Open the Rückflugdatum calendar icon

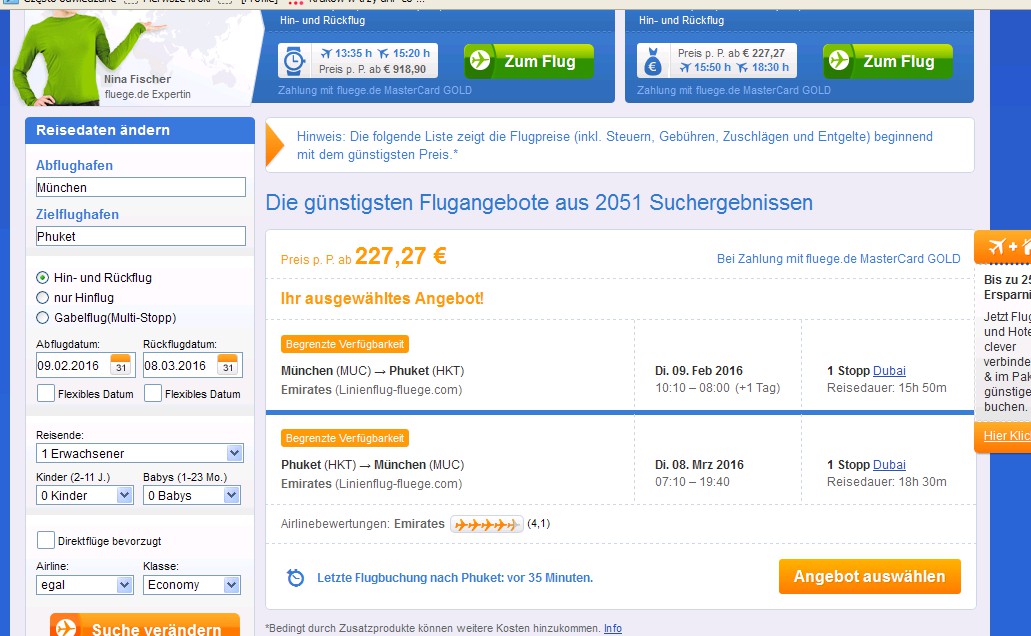pyautogui.click(x=228, y=365)
